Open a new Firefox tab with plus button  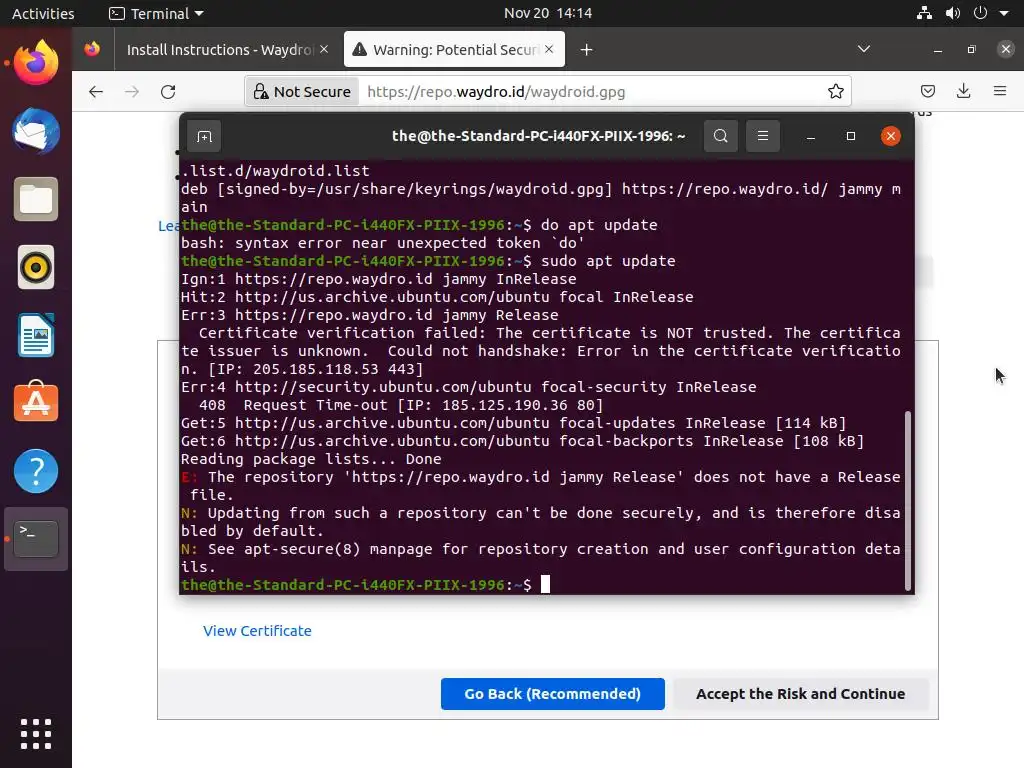[586, 50]
